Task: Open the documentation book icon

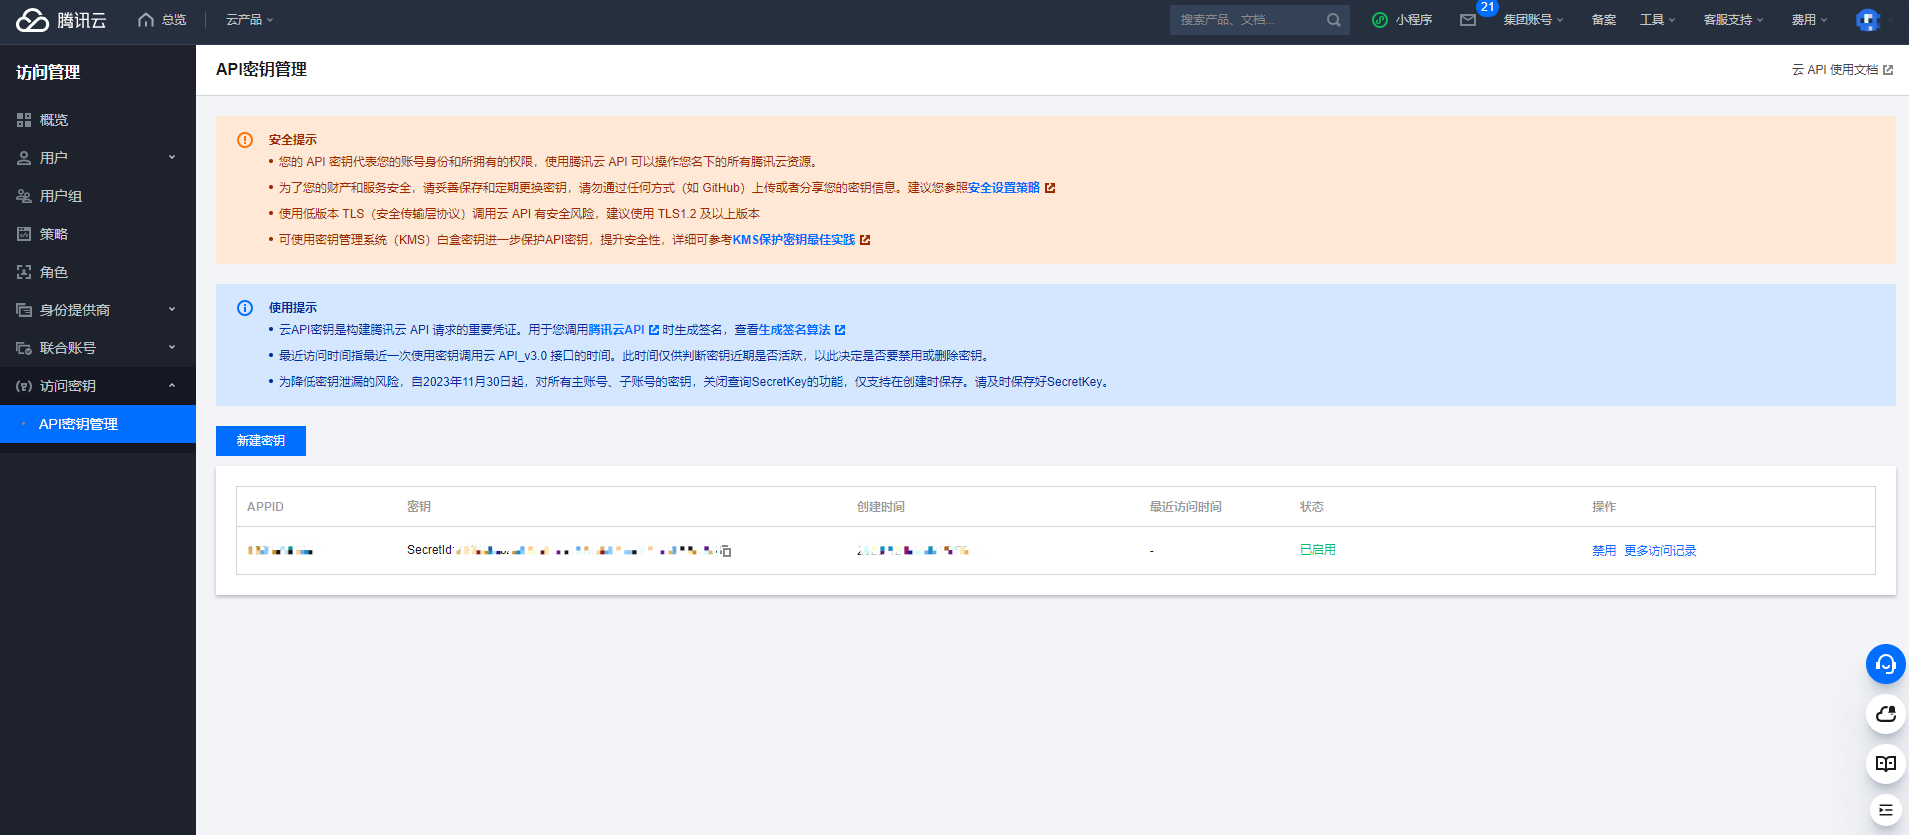Action: (1885, 764)
